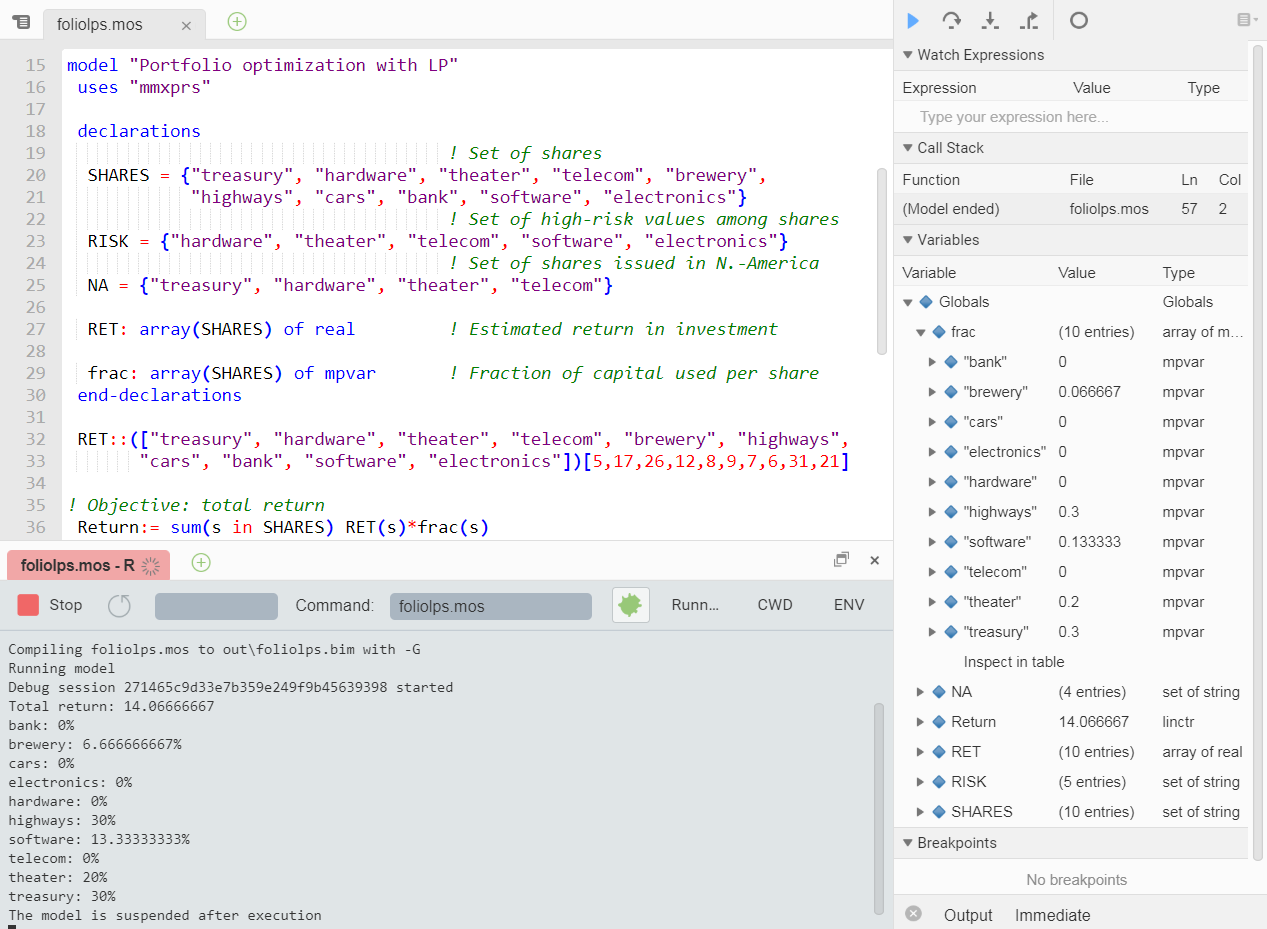
Task: Click the step out debug icon
Action: click(x=1029, y=20)
